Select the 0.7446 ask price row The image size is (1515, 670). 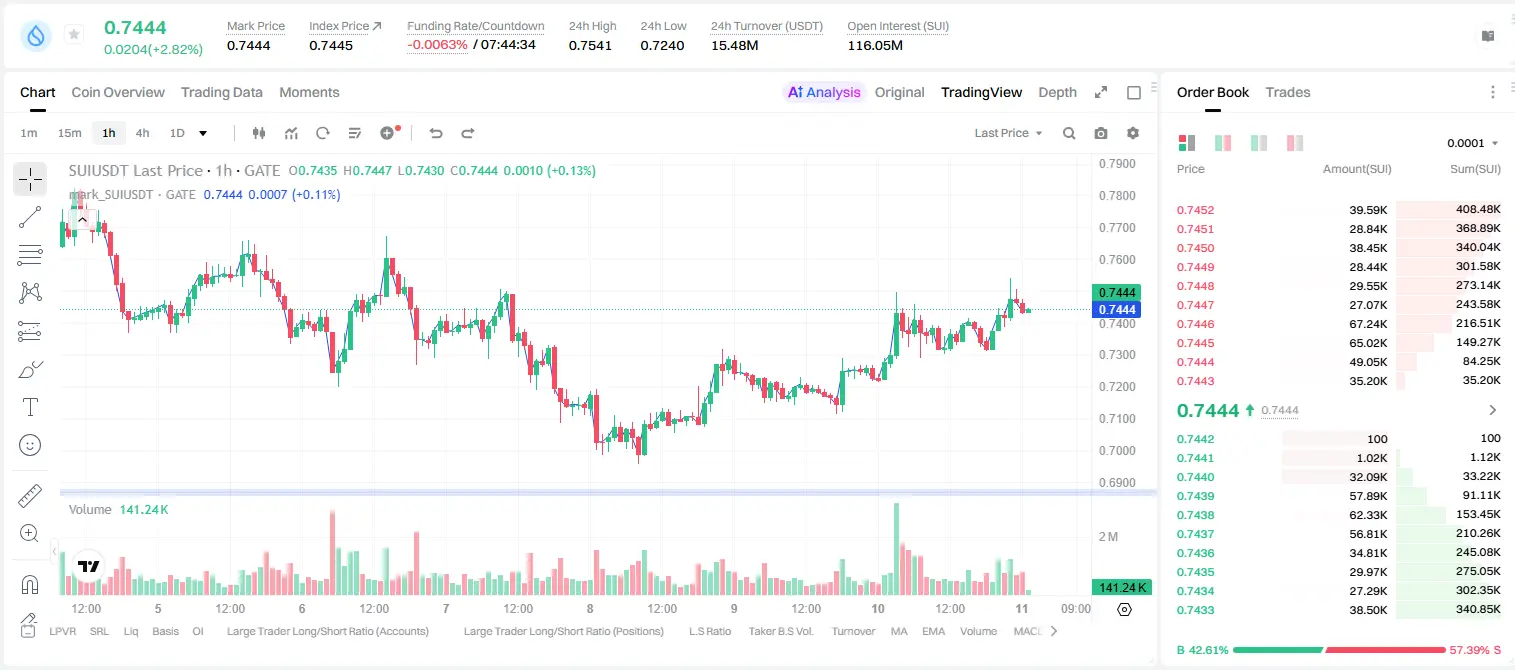click(1339, 324)
